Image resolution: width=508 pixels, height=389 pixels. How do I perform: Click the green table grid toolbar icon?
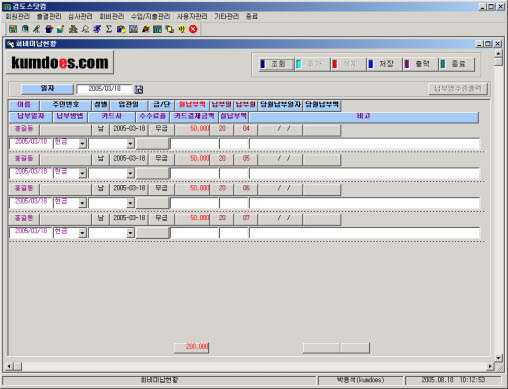point(157,29)
